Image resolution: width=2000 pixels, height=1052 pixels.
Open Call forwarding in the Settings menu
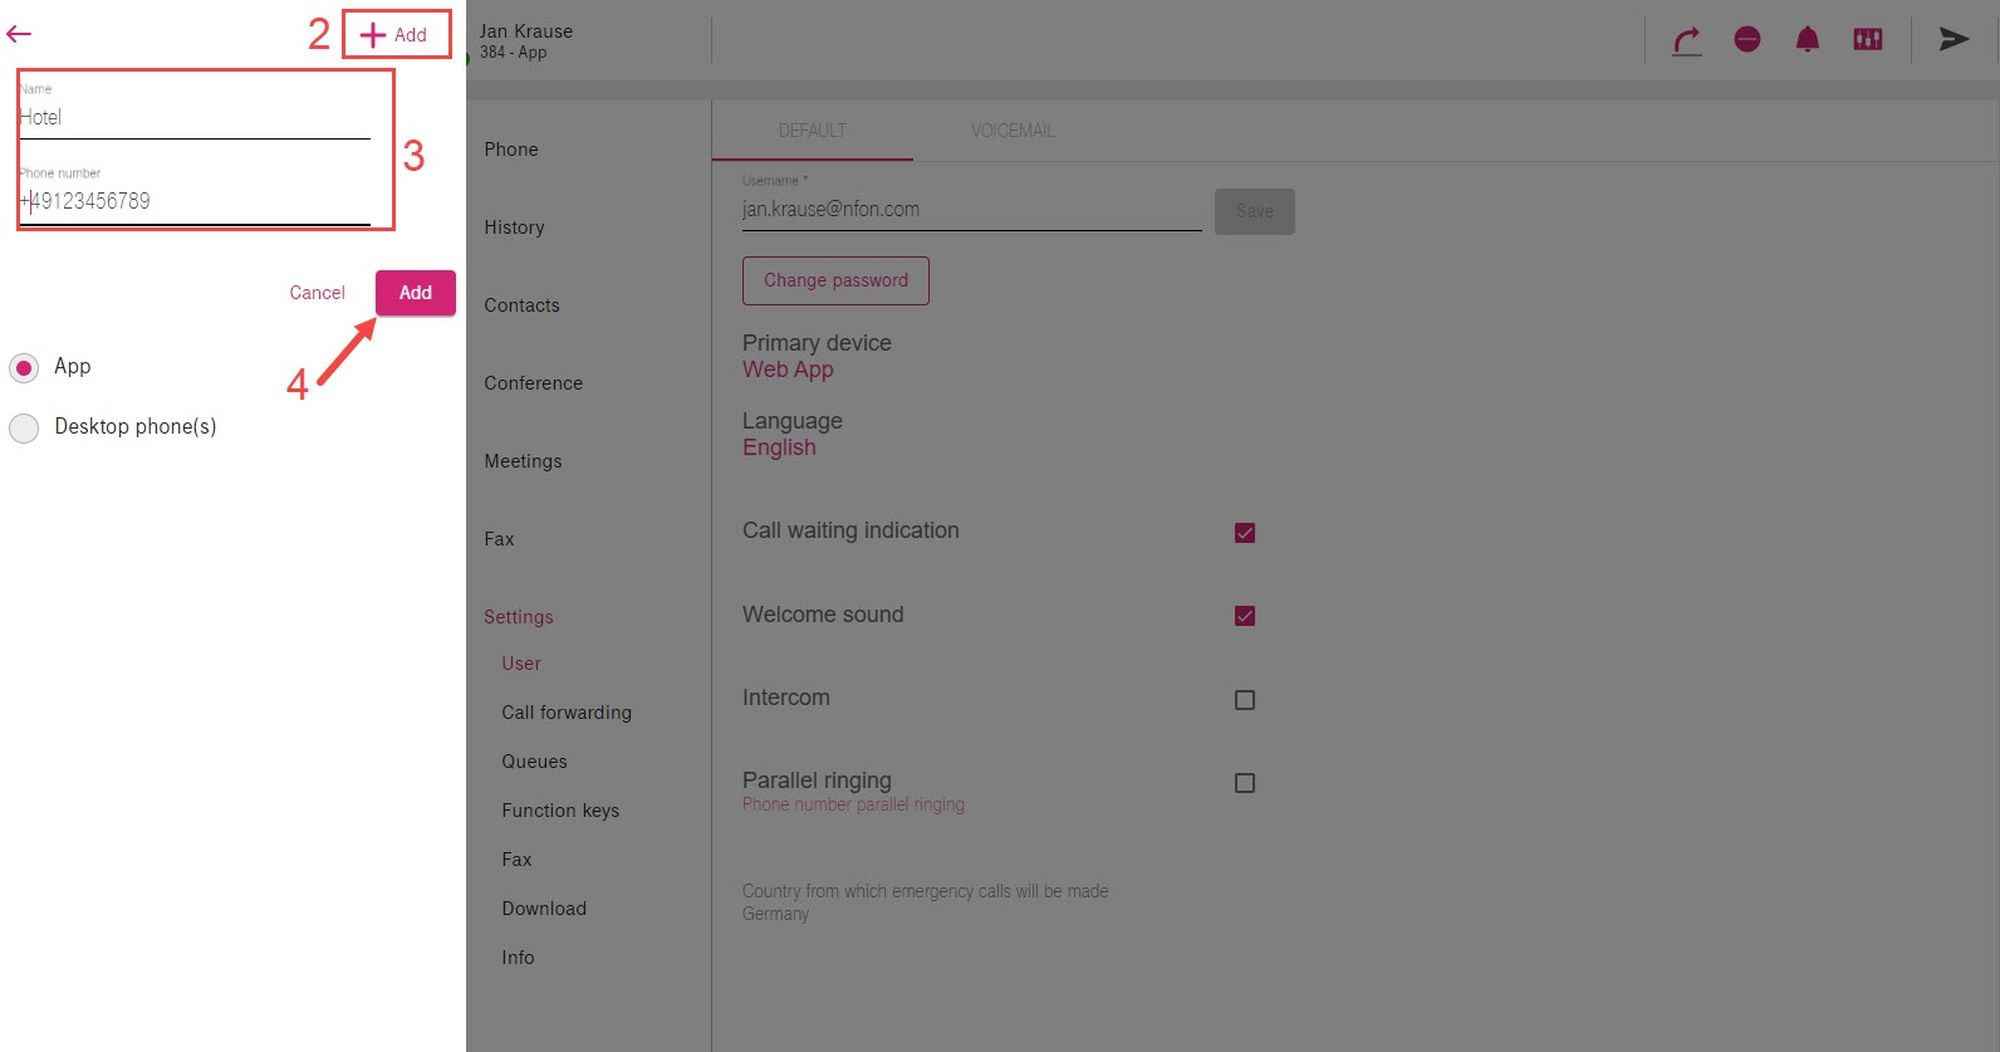click(566, 713)
